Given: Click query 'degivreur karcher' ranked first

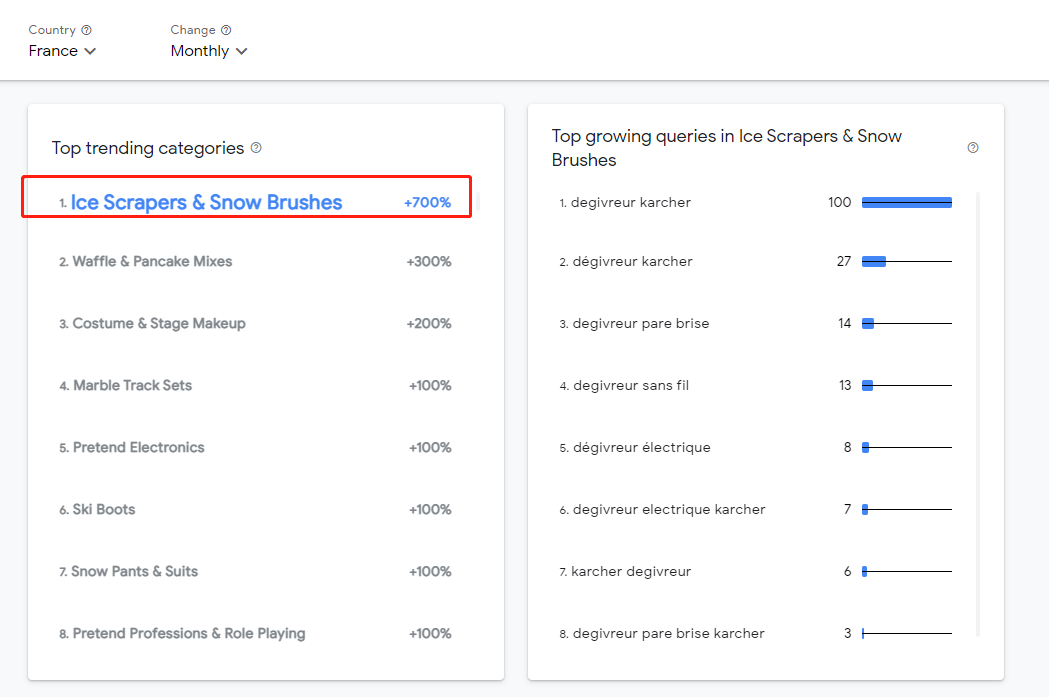Looking at the screenshot, I should pos(631,203).
